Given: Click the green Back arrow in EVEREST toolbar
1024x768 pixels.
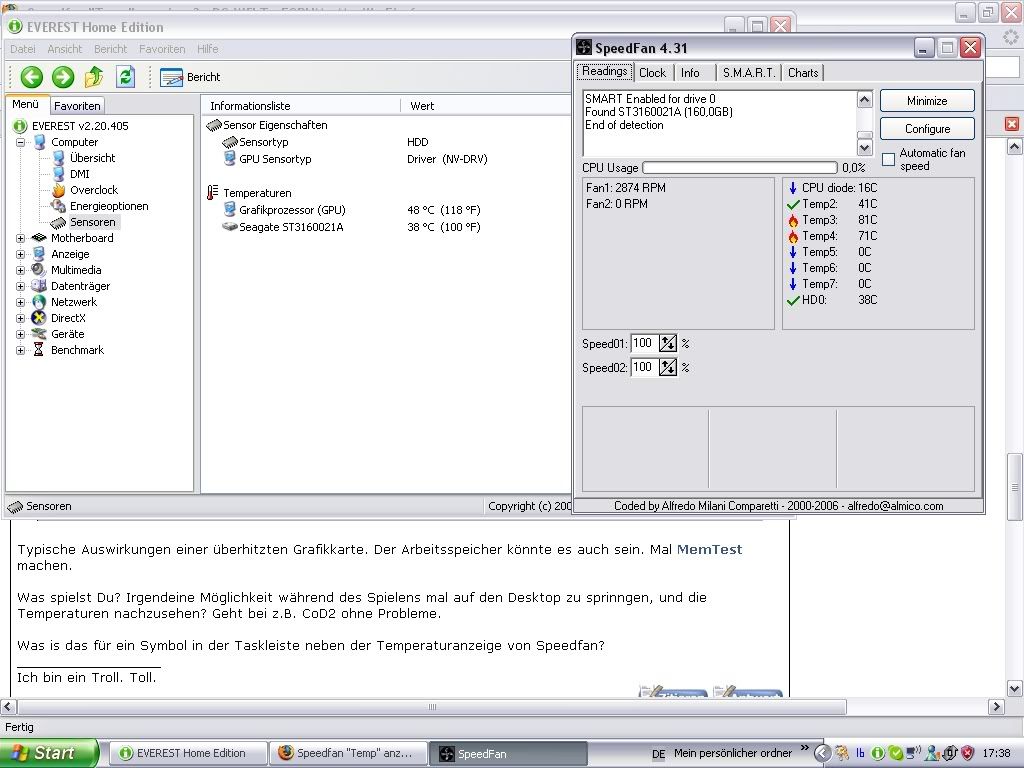Looking at the screenshot, I should click(x=31, y=77).
